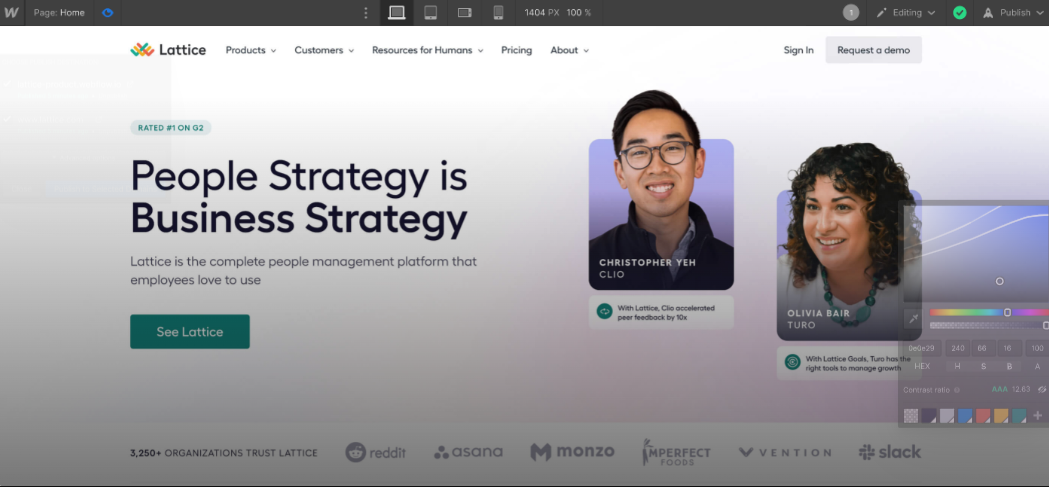Click the HEX color mode label

point(922,367)
